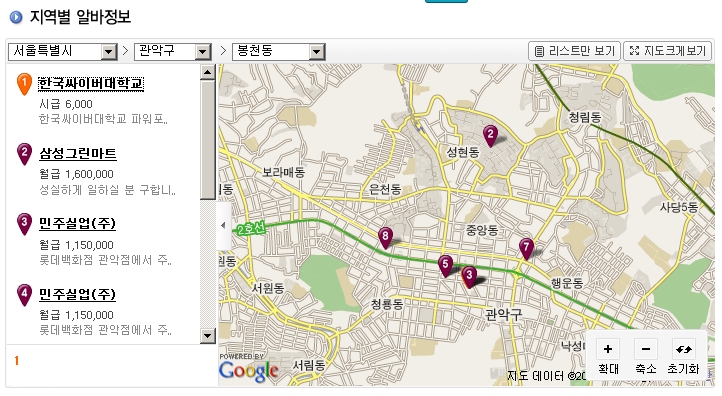Click the 지도 데이터 copyright text

click(547, 376)
